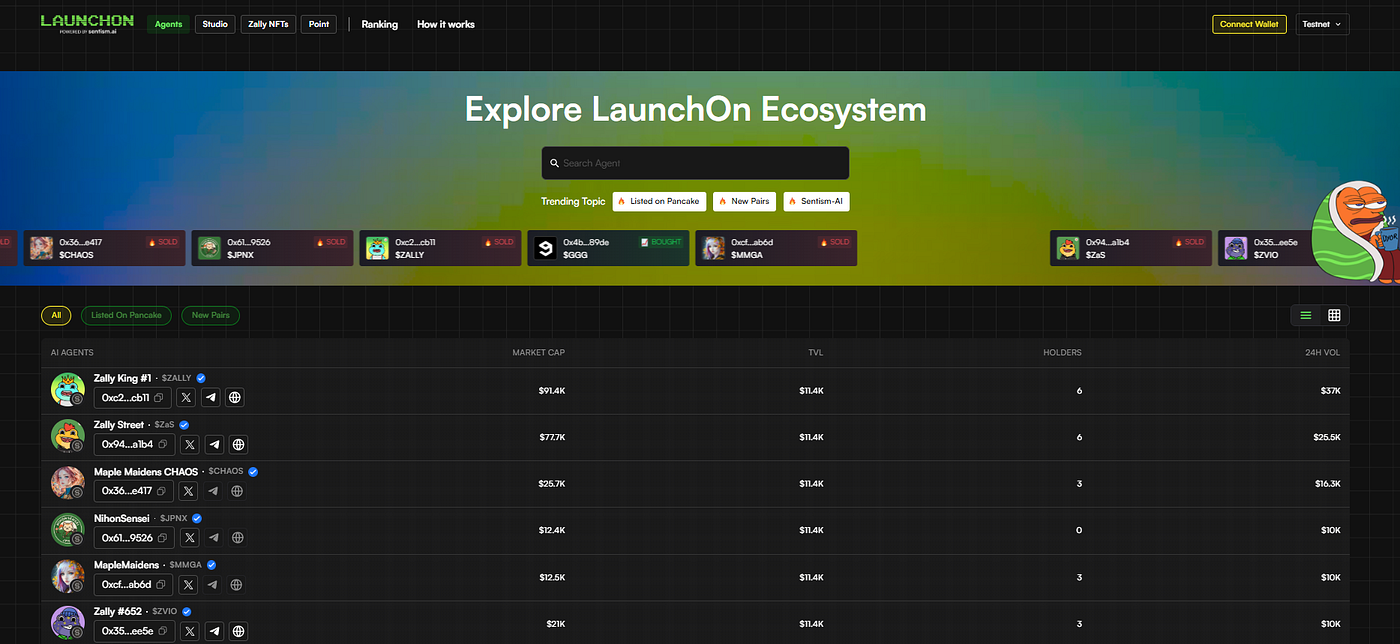The width and height of the screenshot is (1400, 644).
Task: Click the TVL column header
Action: pyautogui.click(x=816, y=353)
